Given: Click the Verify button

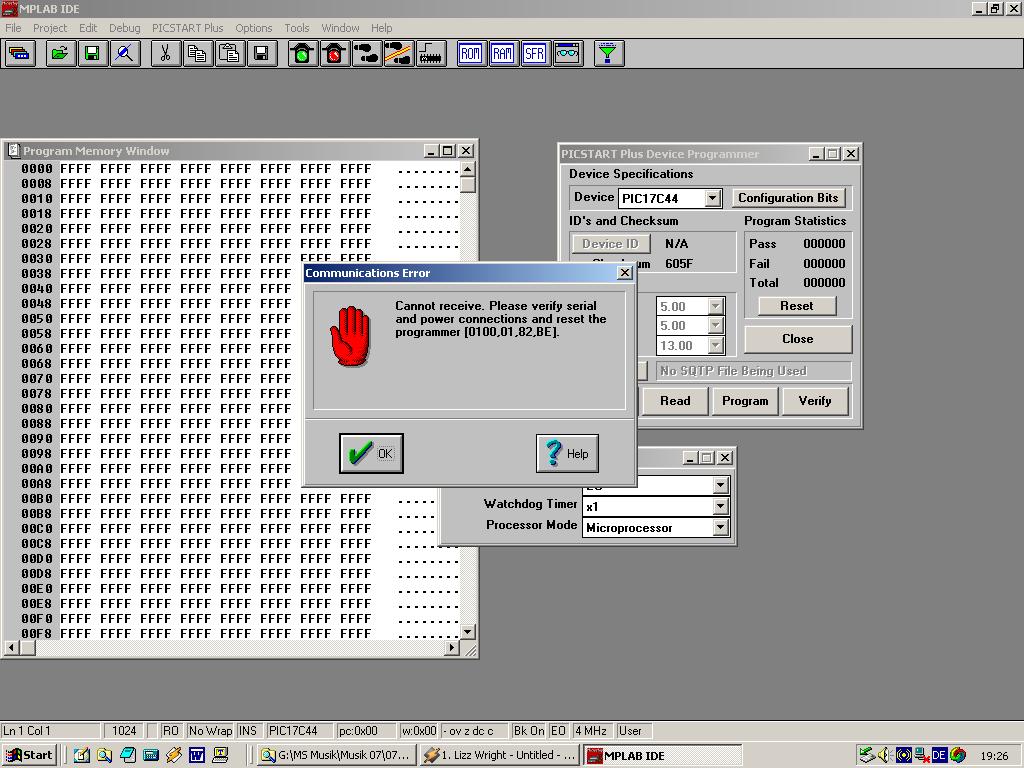Looking at the screenshot, I should (815, 401).
